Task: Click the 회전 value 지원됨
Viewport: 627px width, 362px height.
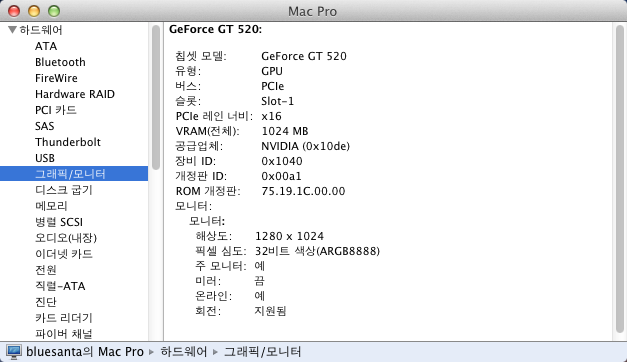Action: click(271, 311)
